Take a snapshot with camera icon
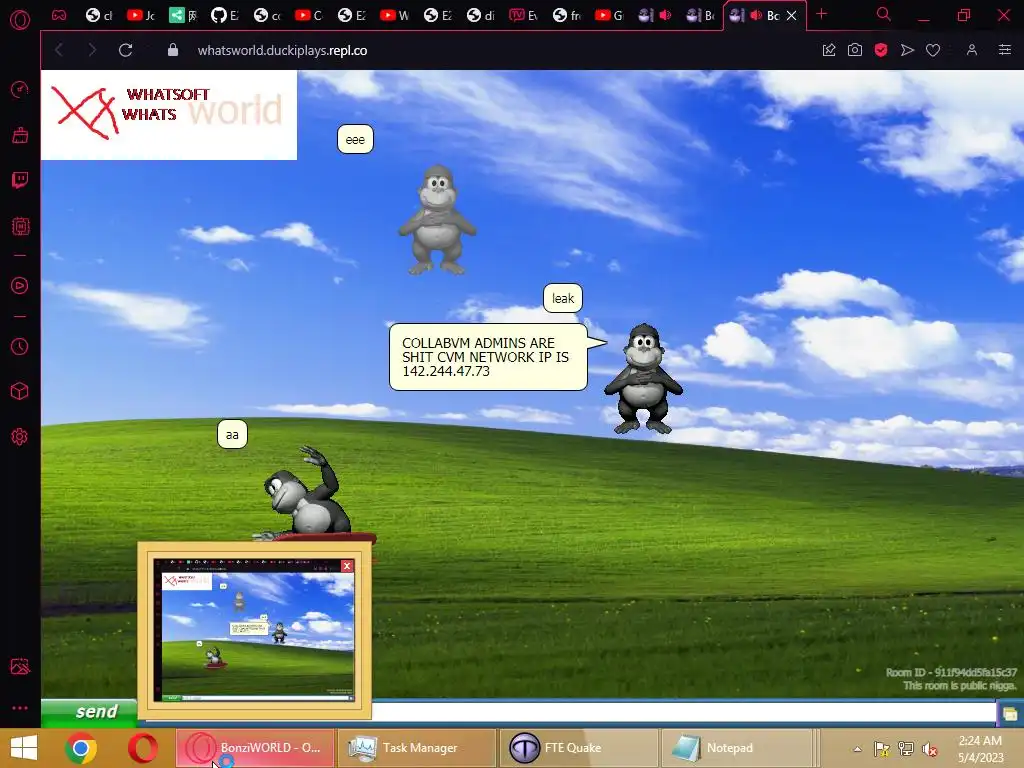Image resolution: width=1024 pixels, height=768 pixels. click(855, 50)
